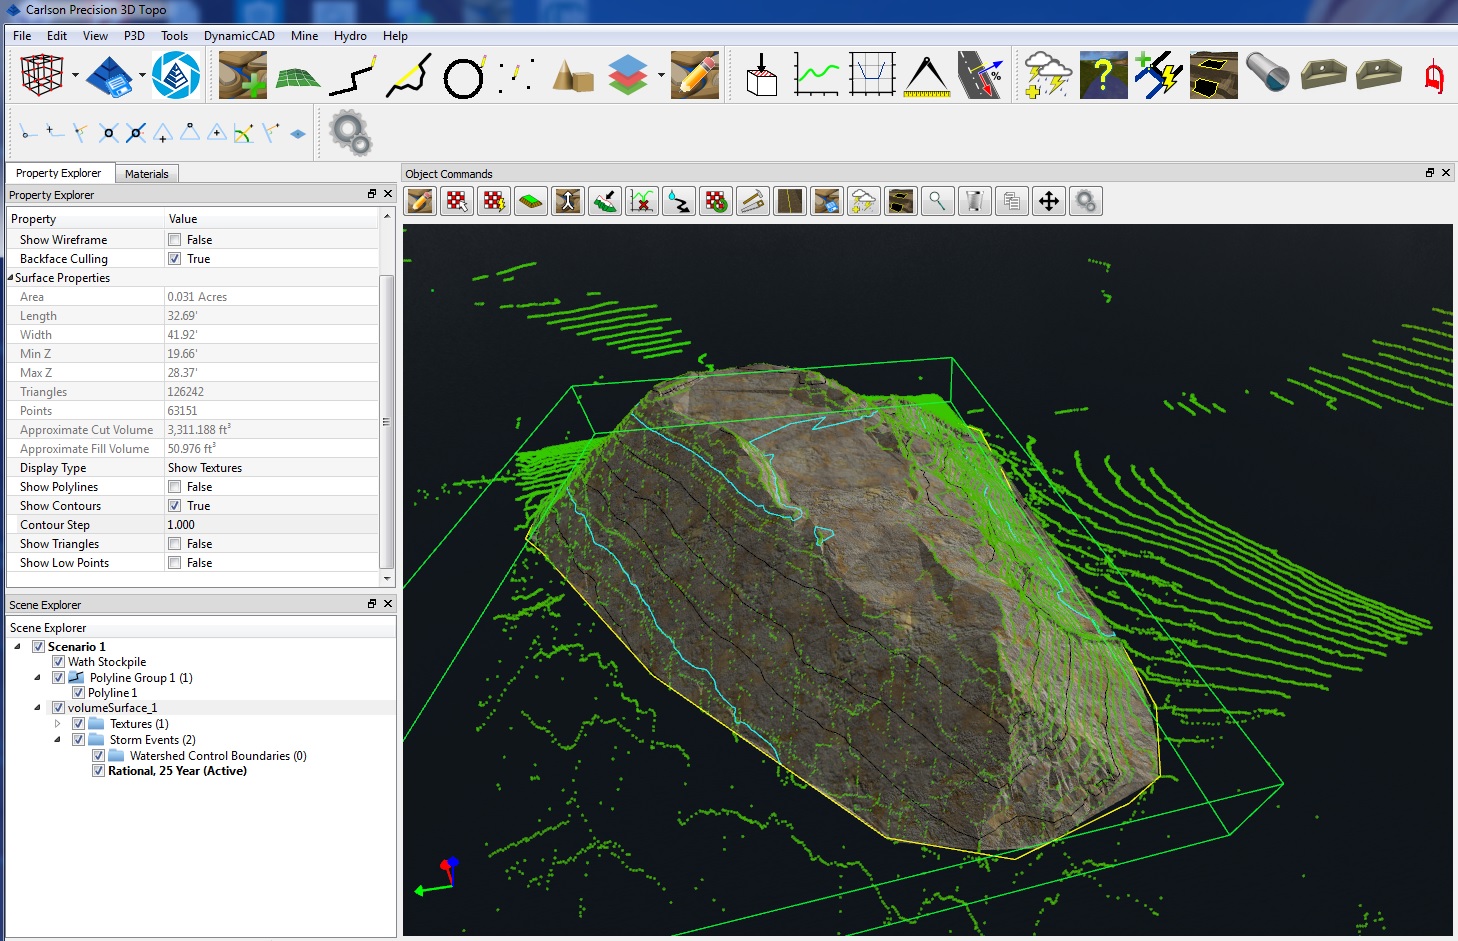The width and height of the screenshot is (1458, 941).
Task: Select the measure distance compass tool
Action: pyautogui.click(x=927, y=76)
